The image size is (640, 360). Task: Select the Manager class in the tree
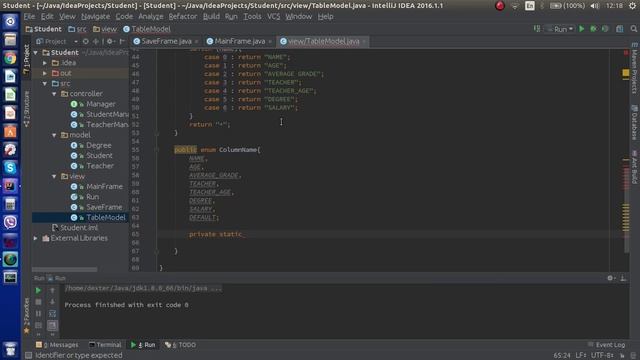click(100, 104)
